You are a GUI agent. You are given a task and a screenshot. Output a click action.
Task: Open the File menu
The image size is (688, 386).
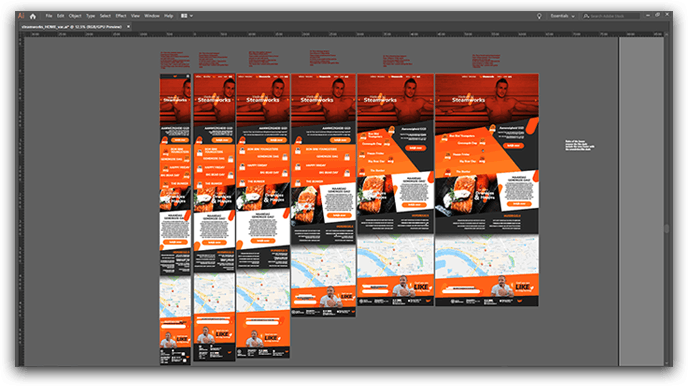tap(49, 16)
